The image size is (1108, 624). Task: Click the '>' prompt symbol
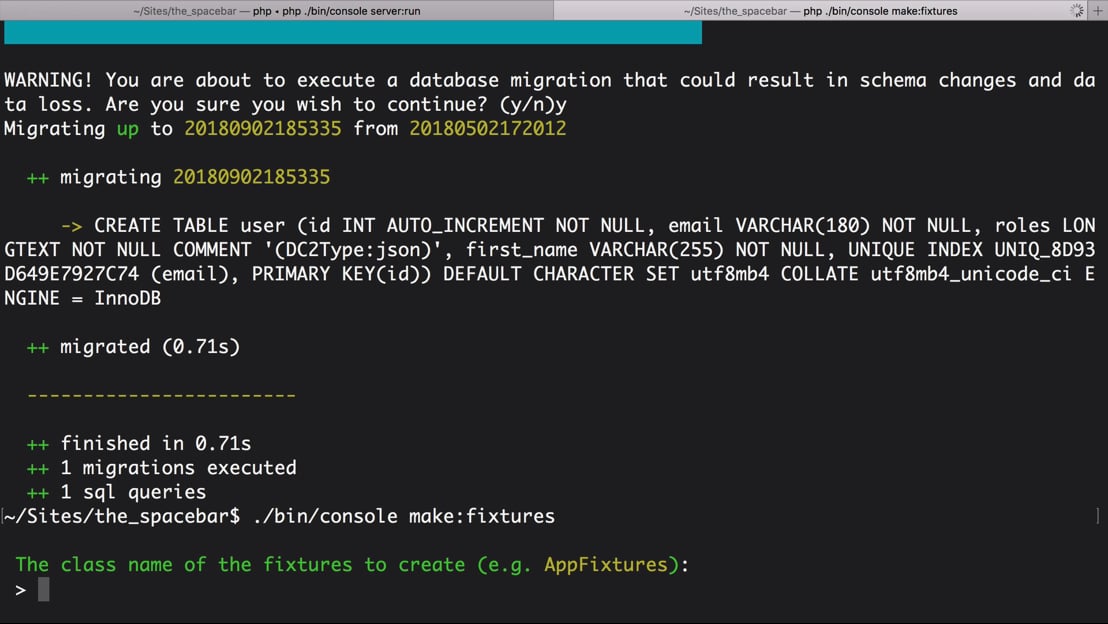coord(21,589)
